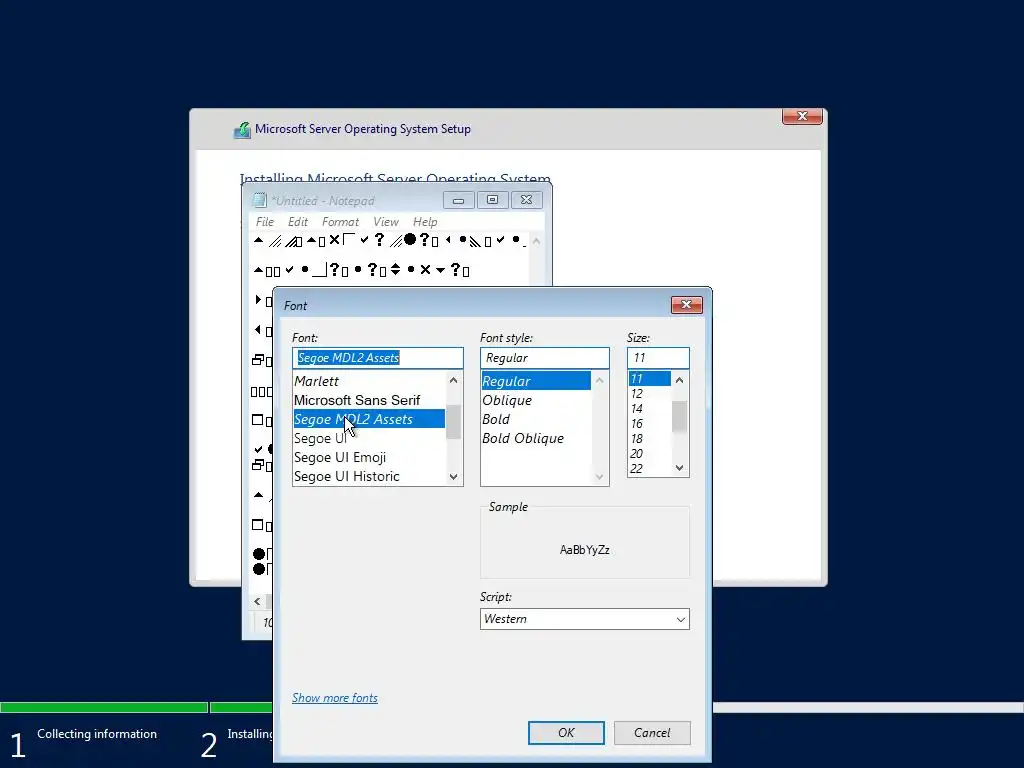Close the Font dialog with the X
1024x768 pixels.
(x=686, y=304)
